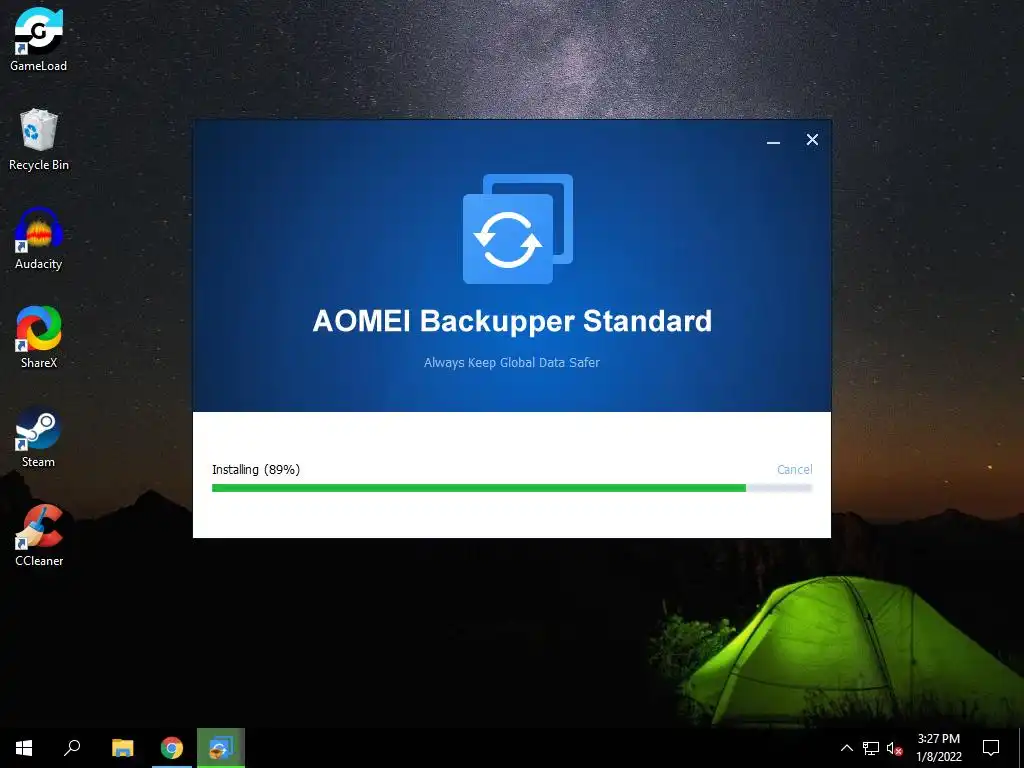Click the muted volume tray icon
This screenshot has width=1024, height=768.
[x=894, y=748]
